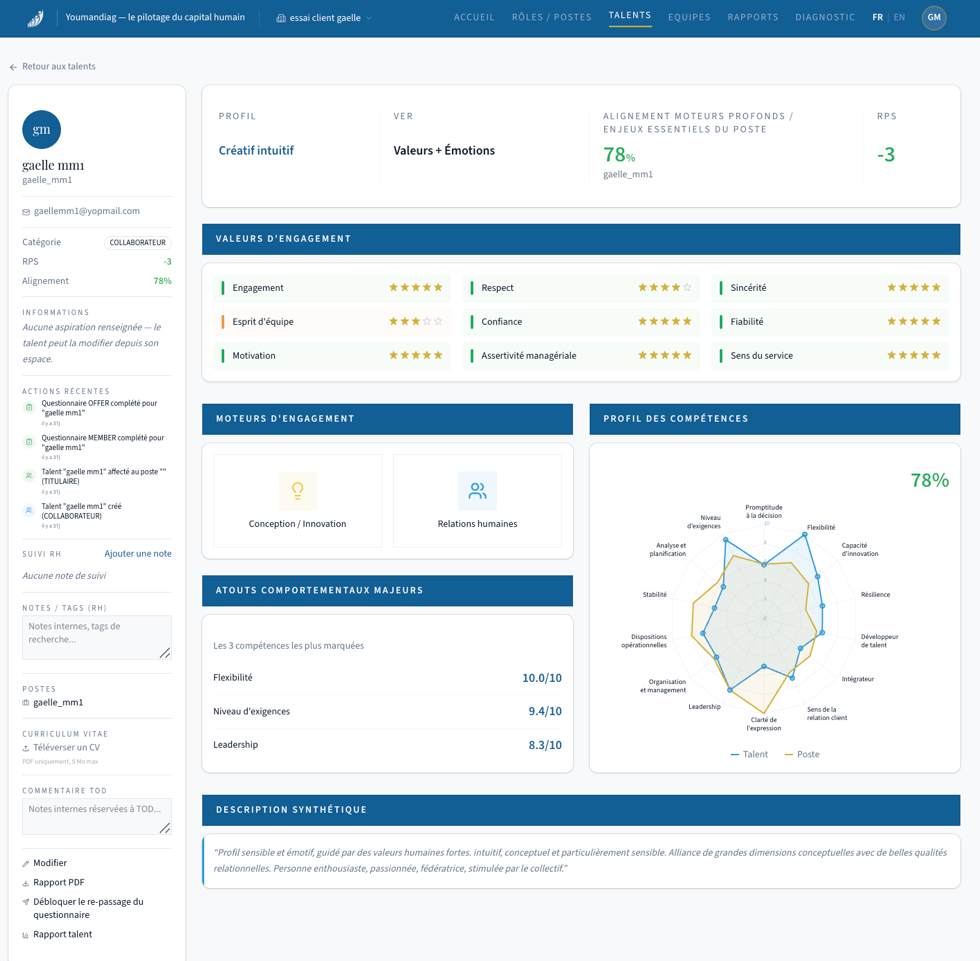Click the envelope icon beside the email address
Image resolution: width=980 pixels, height=961 pixels.
click(26, 212)
